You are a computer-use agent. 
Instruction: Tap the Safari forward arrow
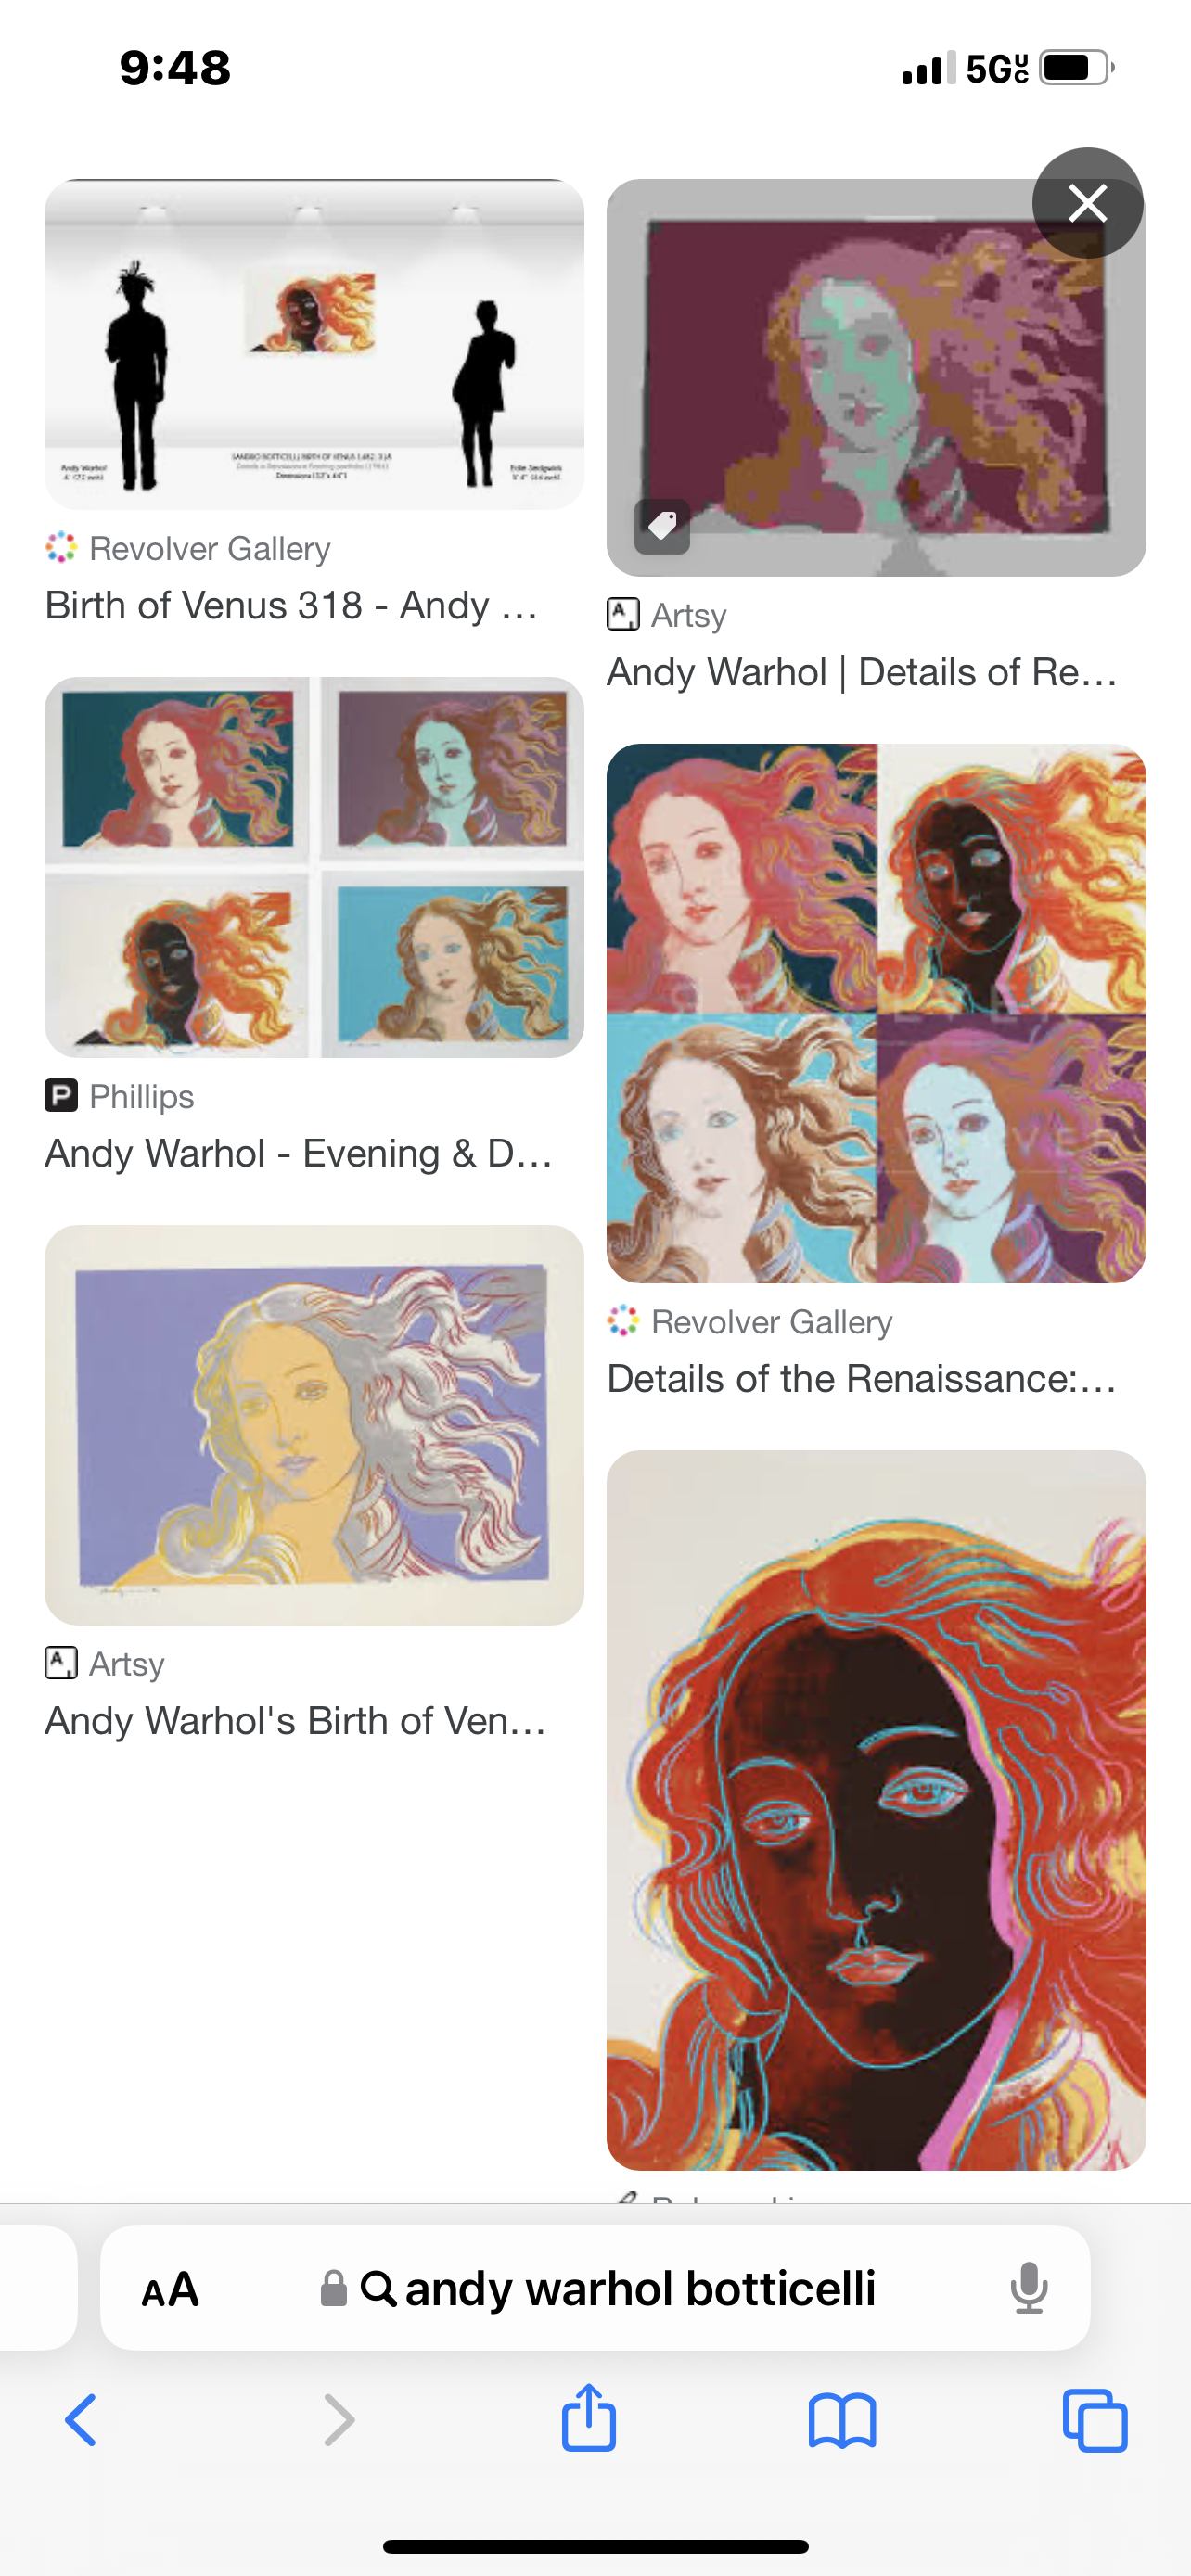[x=339, y=2419]
